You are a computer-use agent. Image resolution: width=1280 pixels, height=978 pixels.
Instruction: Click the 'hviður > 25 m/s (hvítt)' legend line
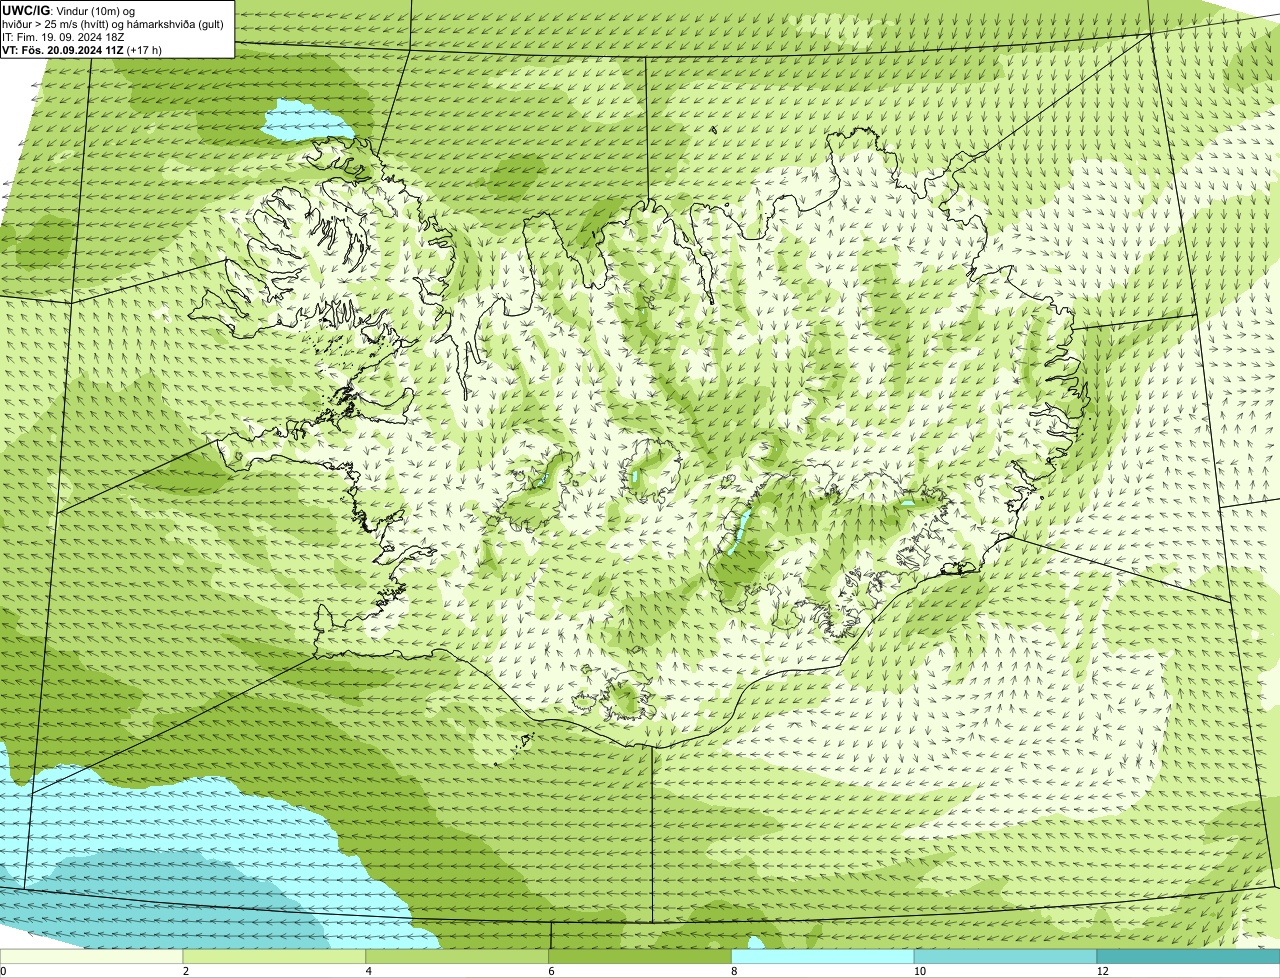click(x=113, y=24)
